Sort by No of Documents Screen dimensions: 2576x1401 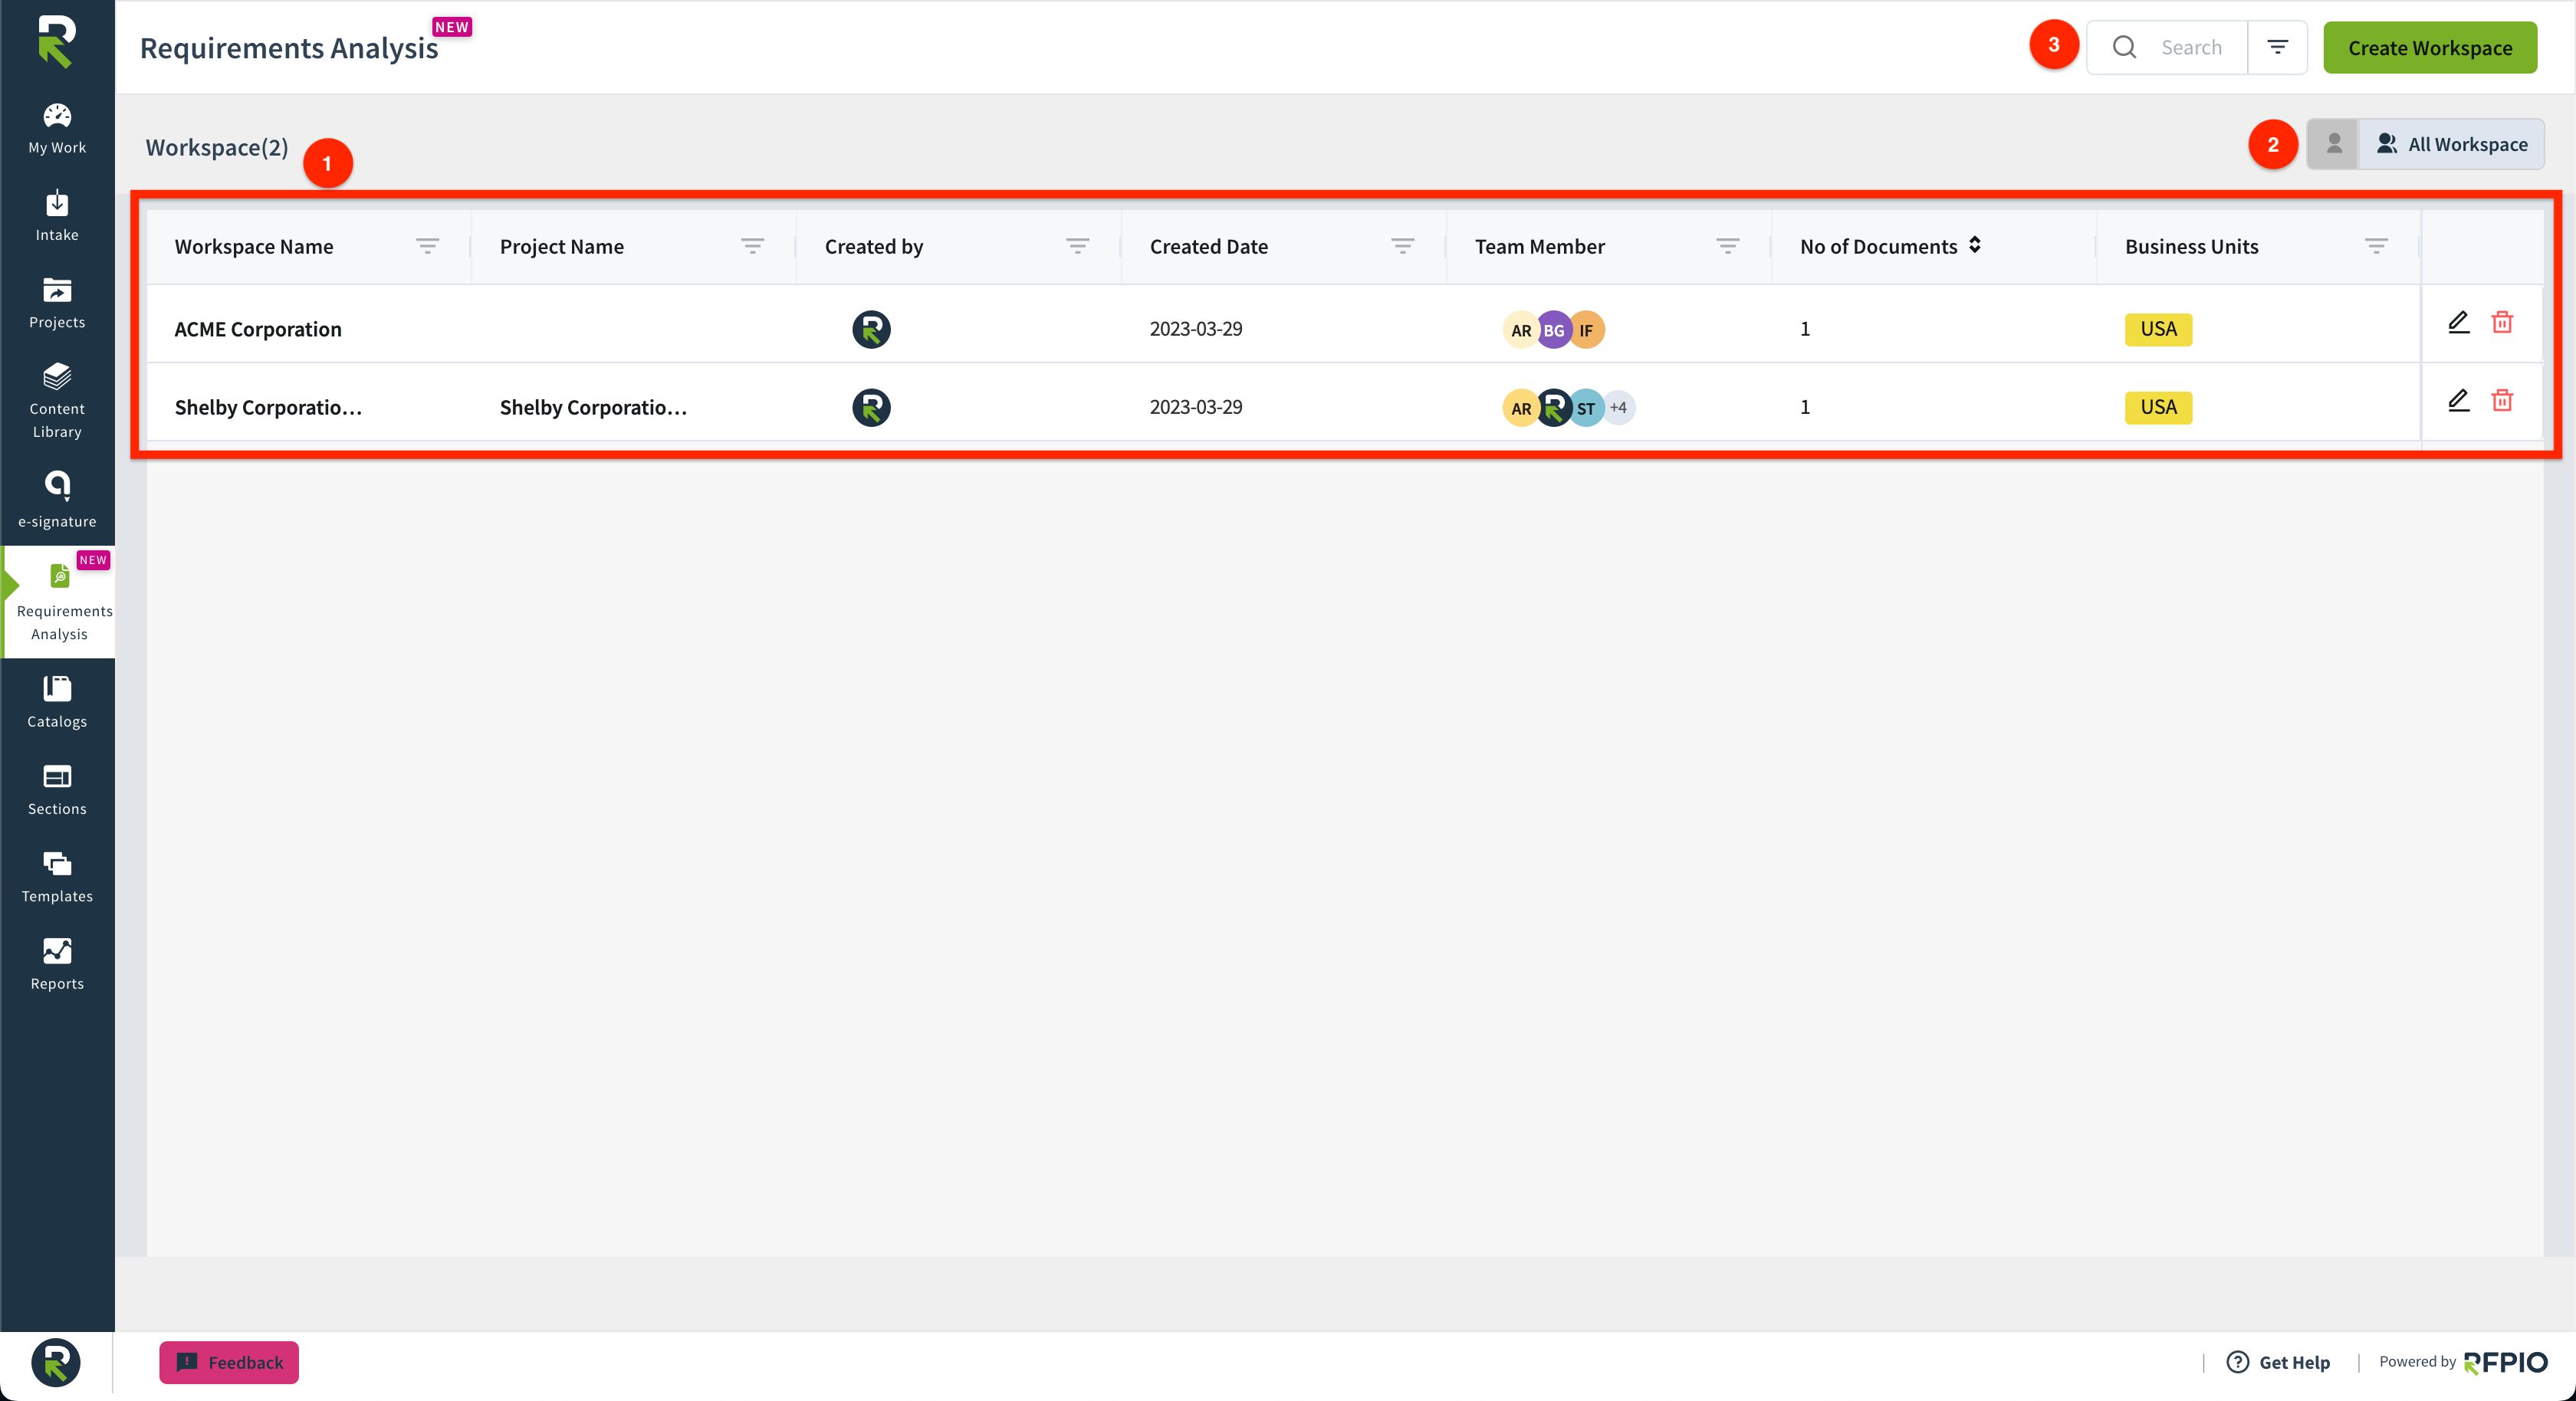point(1974,245)
